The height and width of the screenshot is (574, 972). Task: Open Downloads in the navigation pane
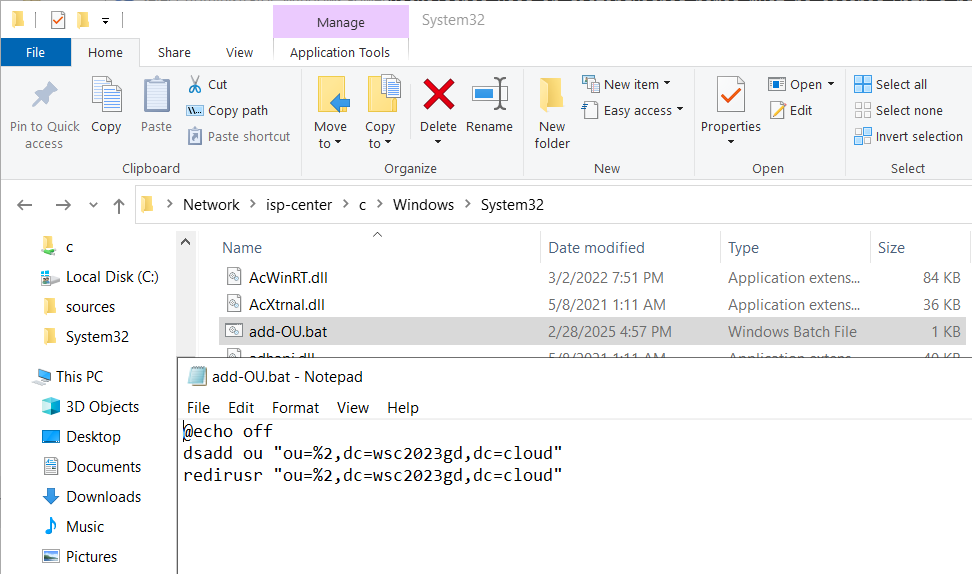[x=104, y=497]
